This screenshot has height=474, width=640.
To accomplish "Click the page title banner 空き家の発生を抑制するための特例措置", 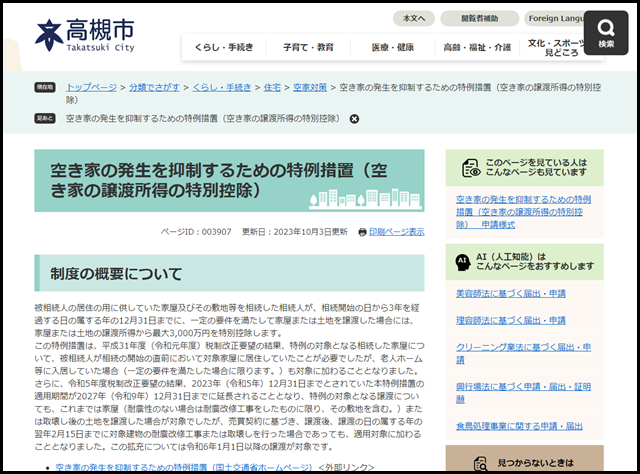I will point(229,180).
